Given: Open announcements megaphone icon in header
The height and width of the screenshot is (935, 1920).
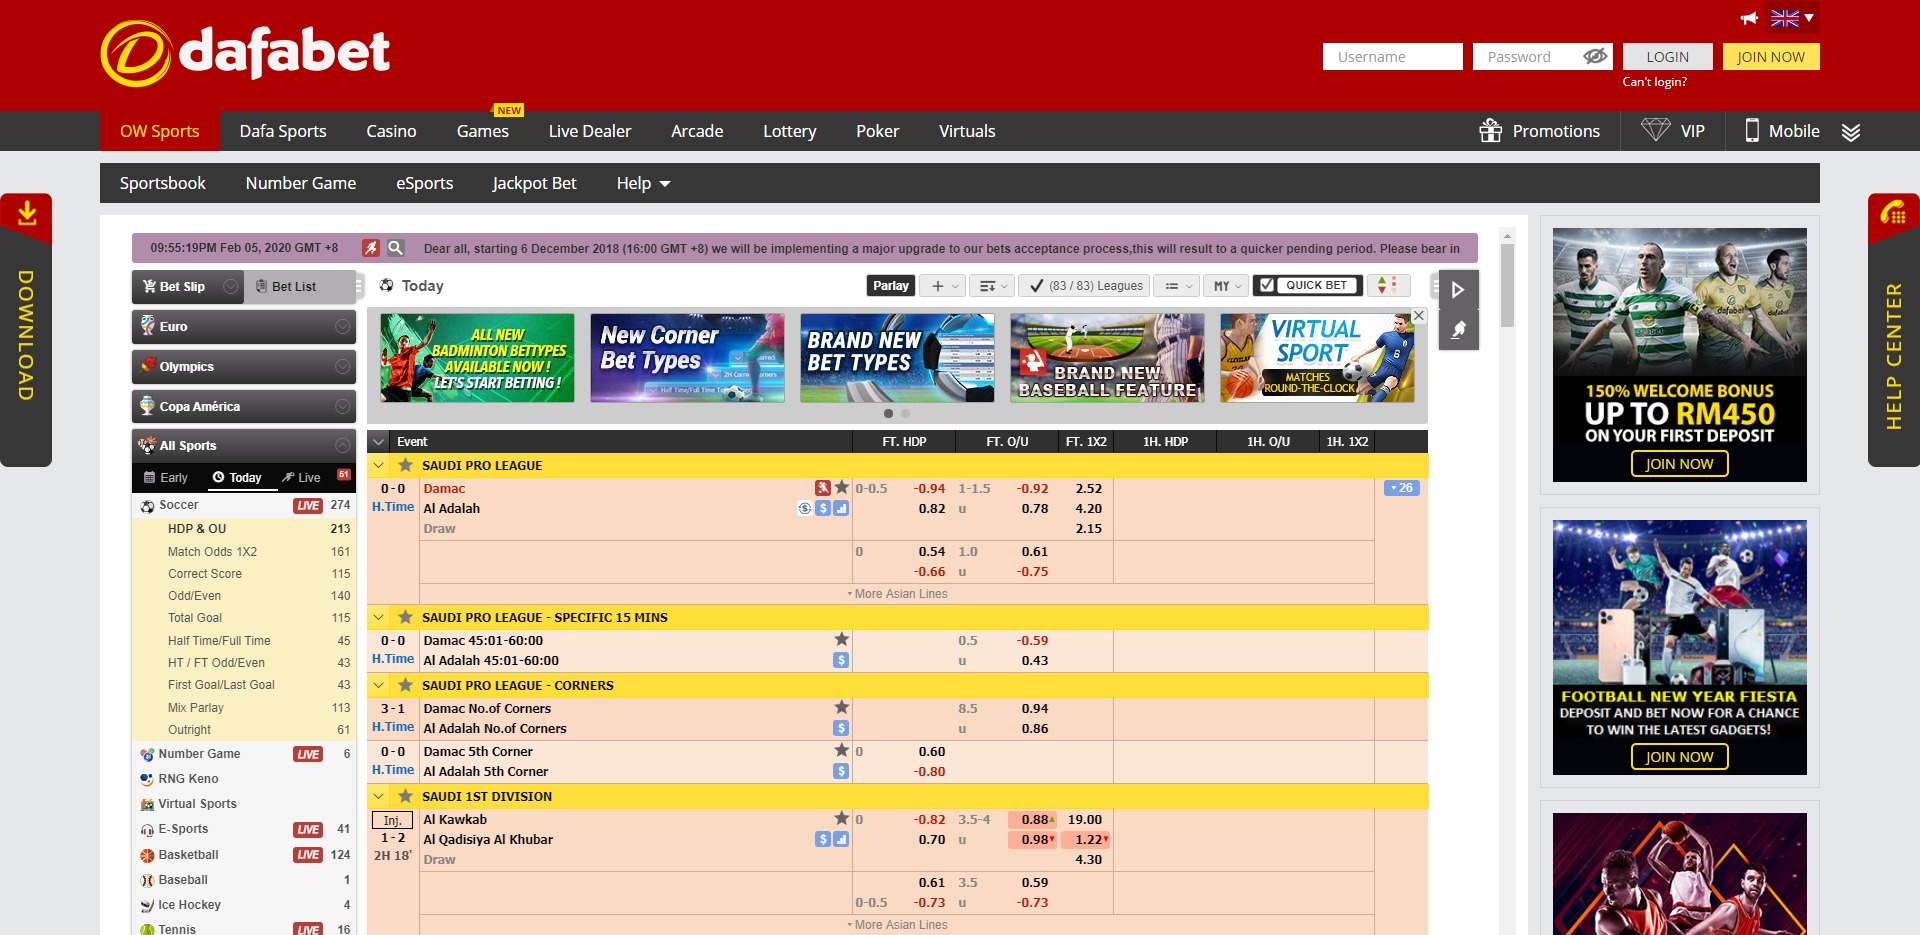Looking at the screenshot, I should [1749, 18].
